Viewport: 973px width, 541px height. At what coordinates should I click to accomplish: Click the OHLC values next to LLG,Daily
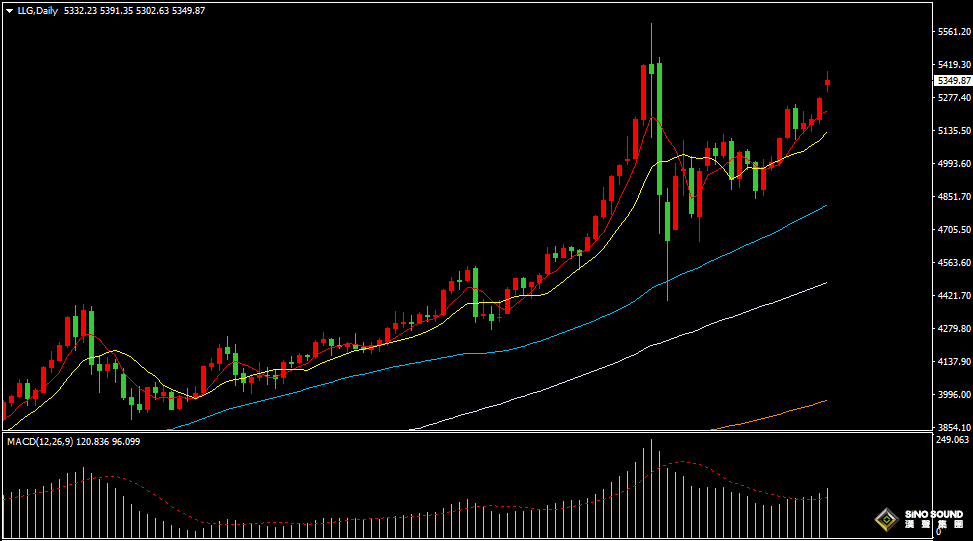point(134,11)
